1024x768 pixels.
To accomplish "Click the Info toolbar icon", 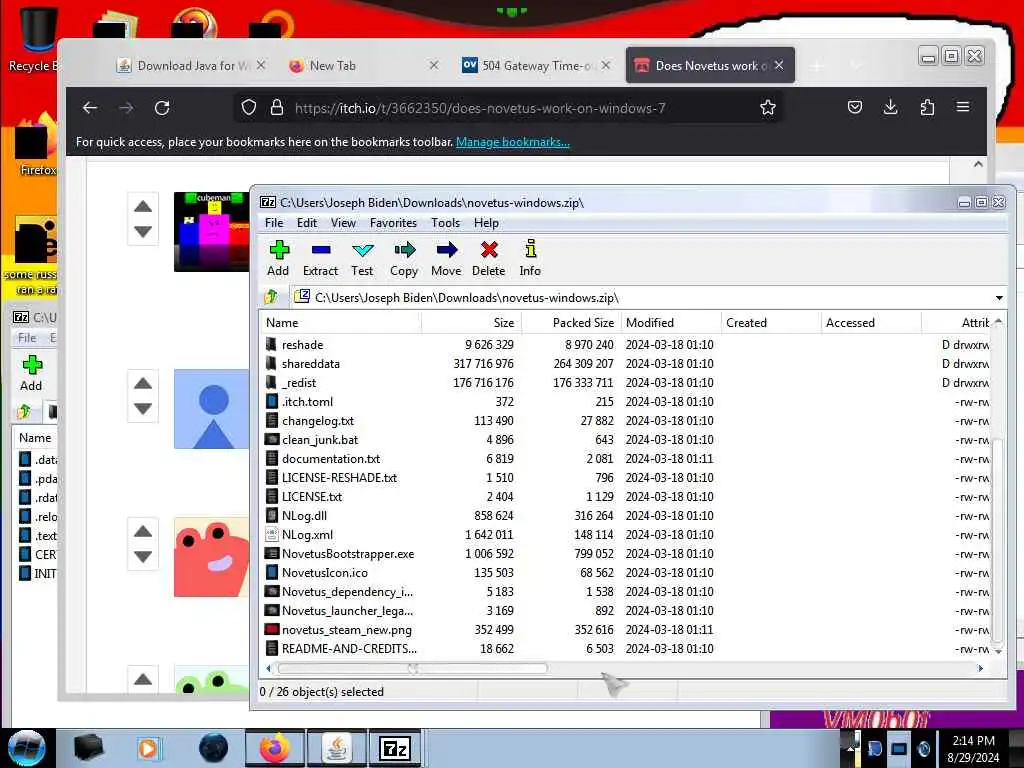I will coord(530,259).
